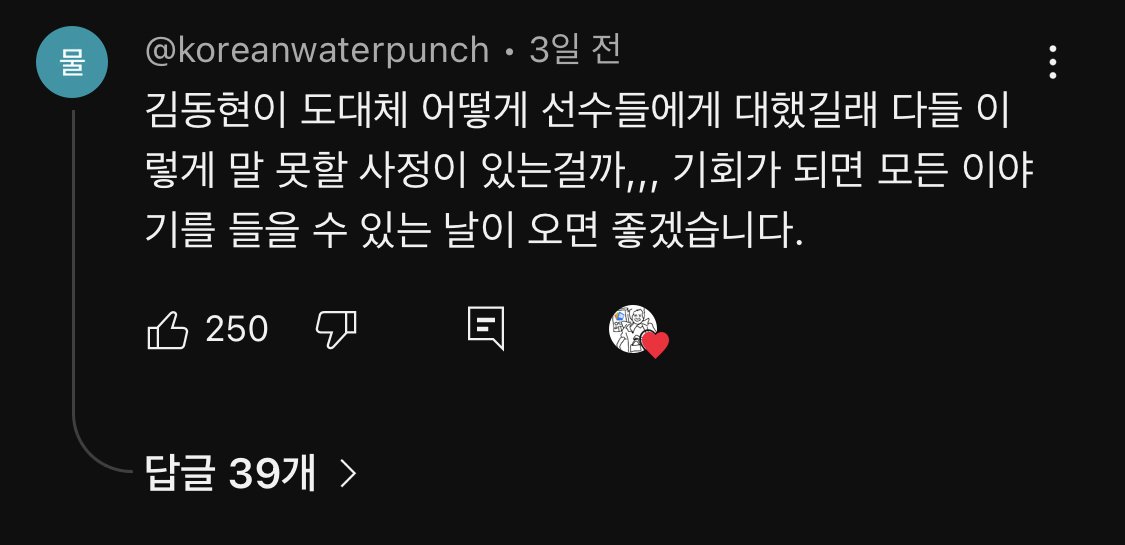1125x545 pixels.
Task: Tap the reply speech bubble icon
Action: (x=486, y=328)
